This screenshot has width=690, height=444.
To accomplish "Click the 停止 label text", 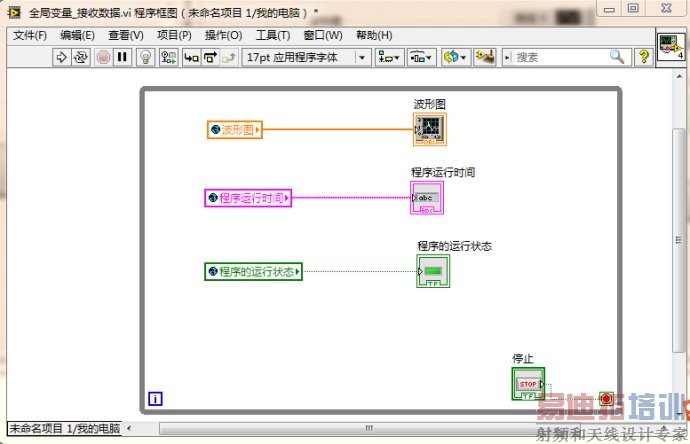I will (523, 359).
